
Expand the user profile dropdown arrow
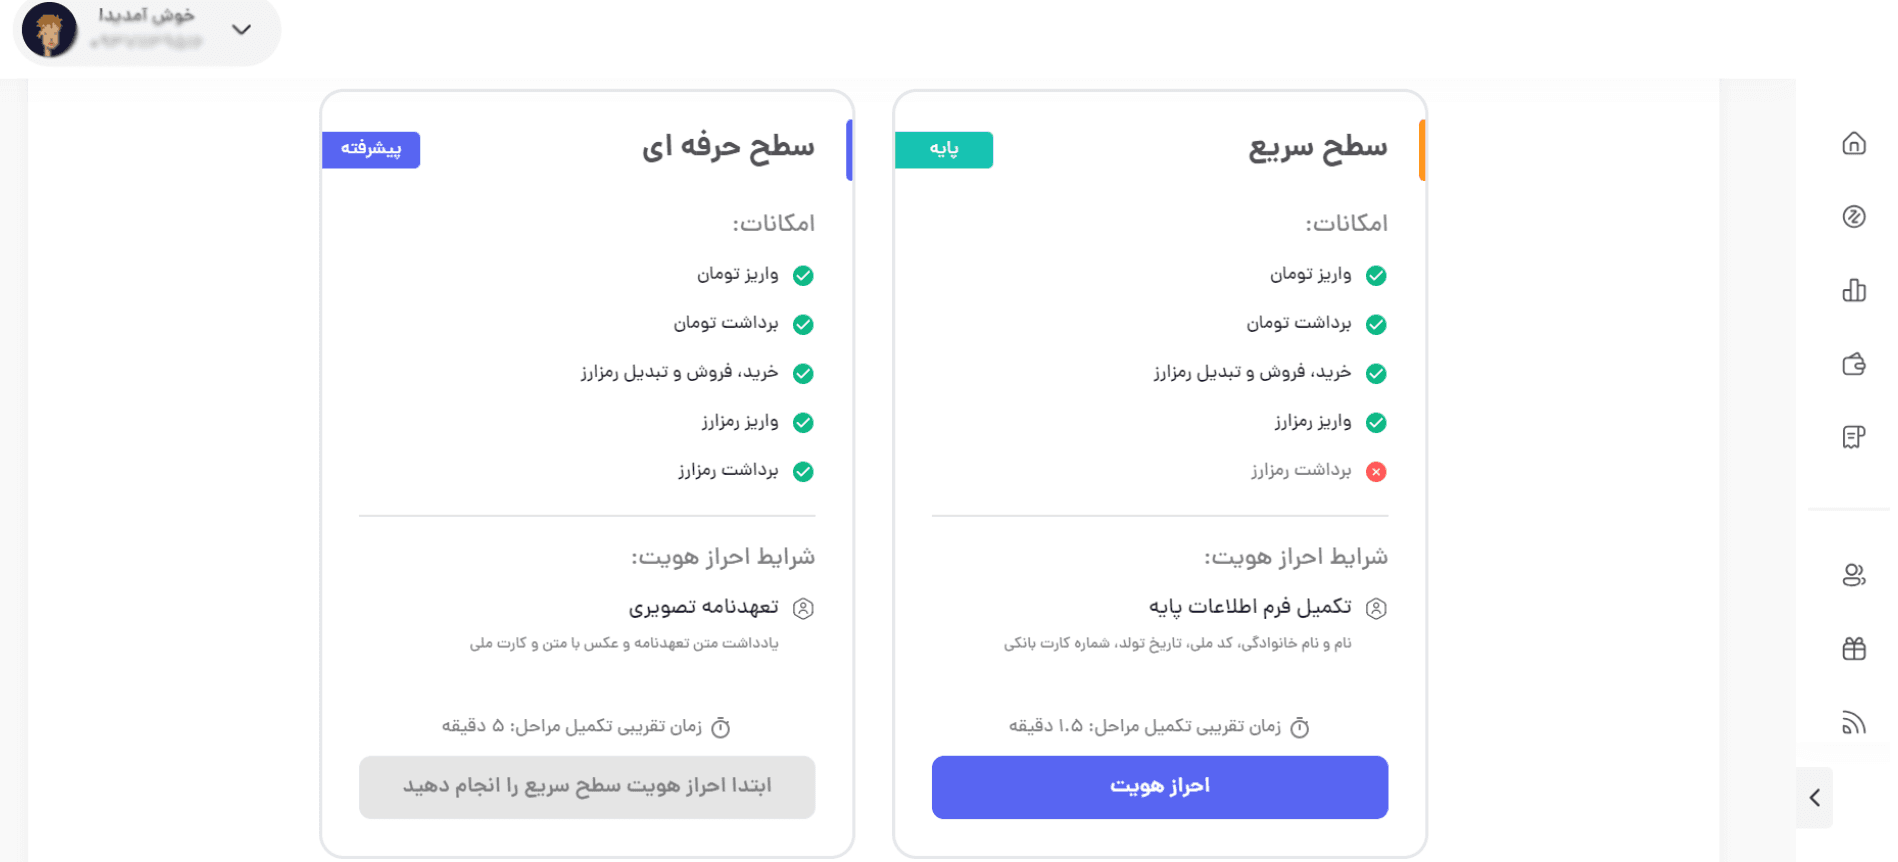tap(241, 30)
